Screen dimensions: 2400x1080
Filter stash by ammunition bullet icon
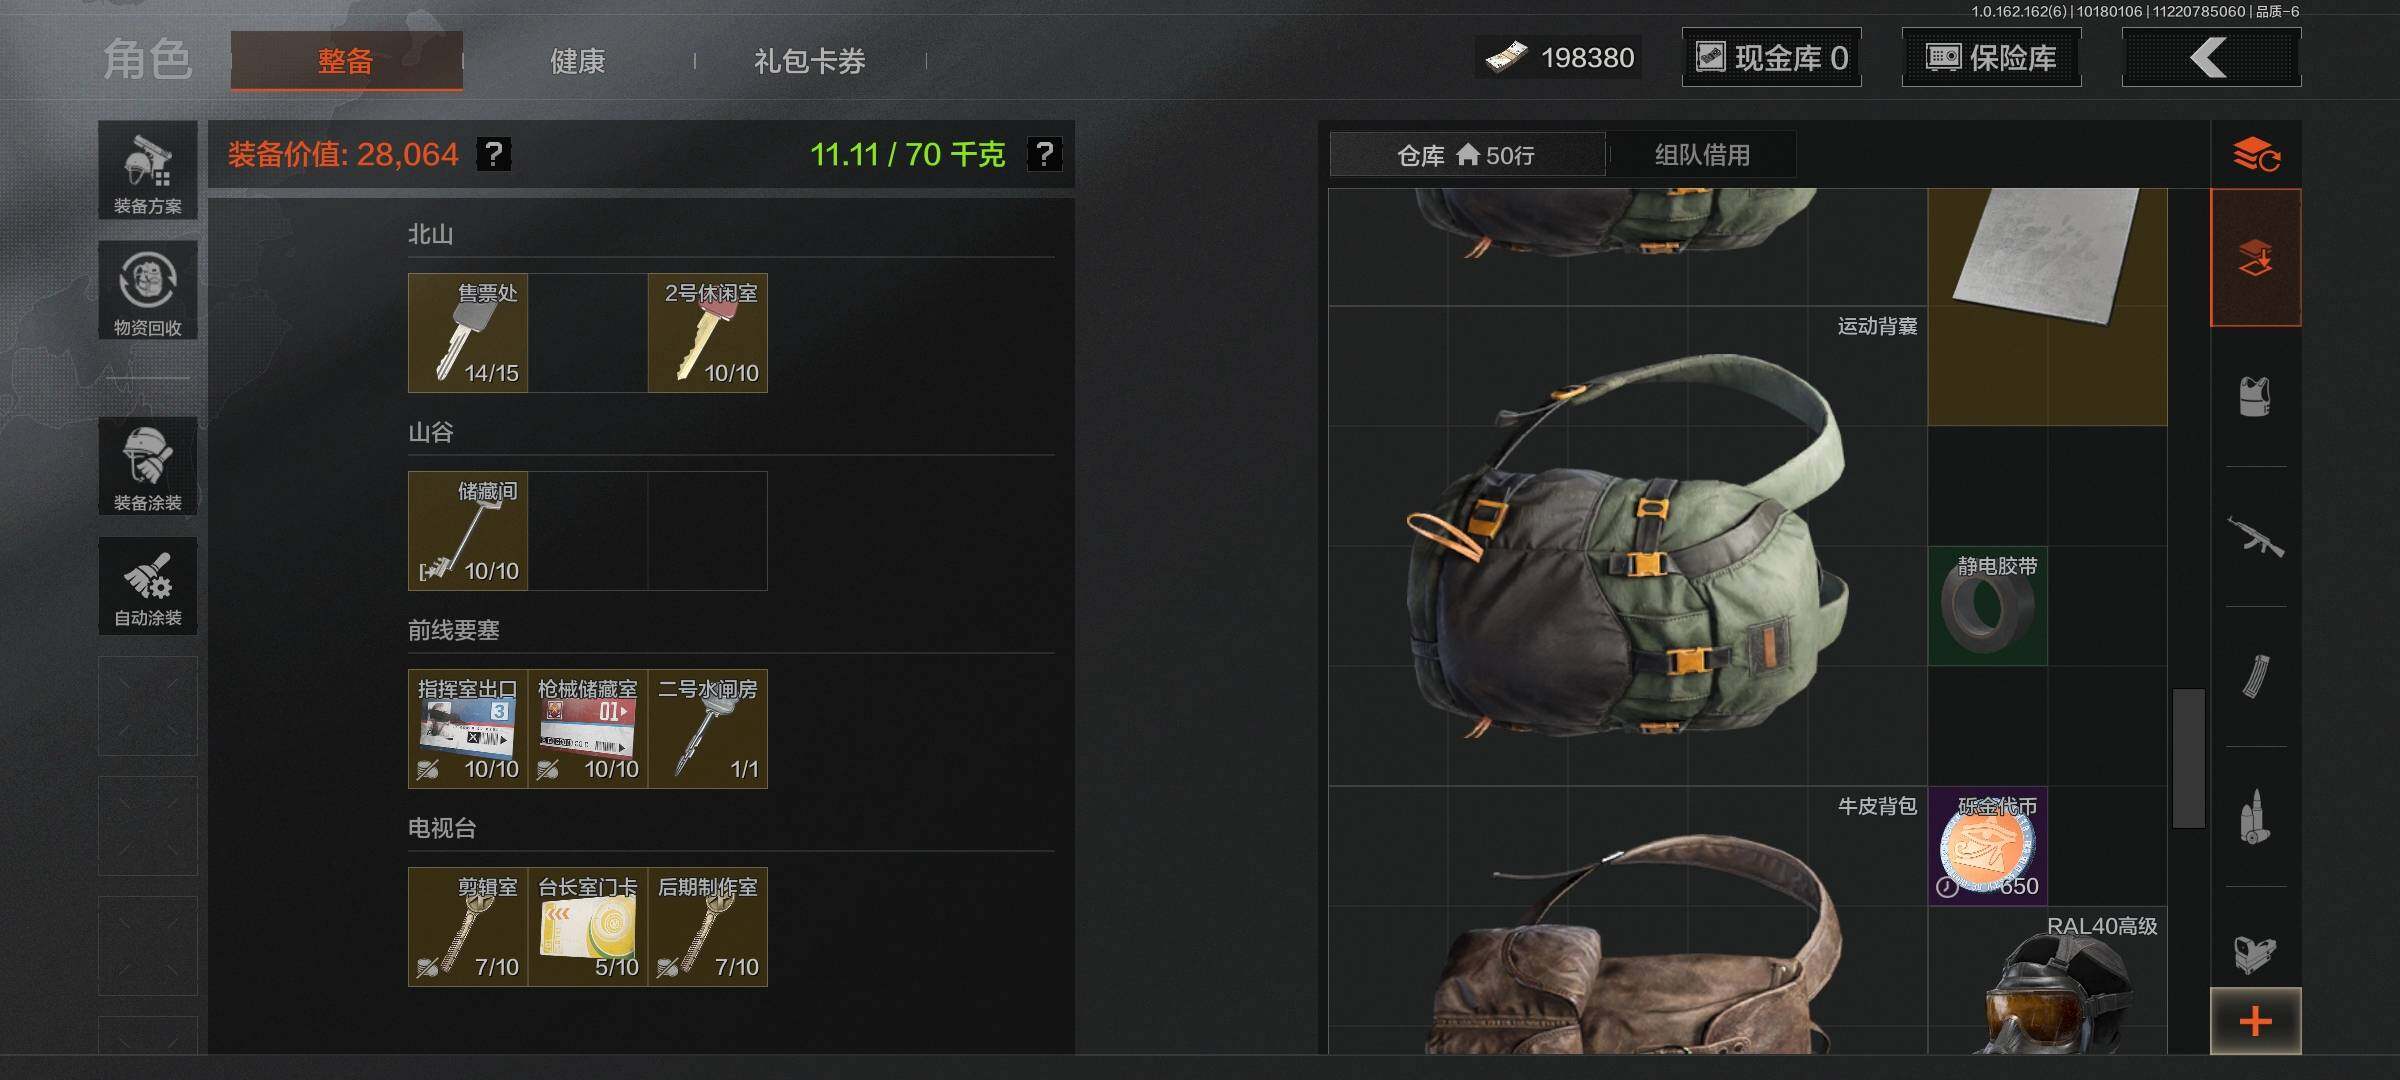2256,816
